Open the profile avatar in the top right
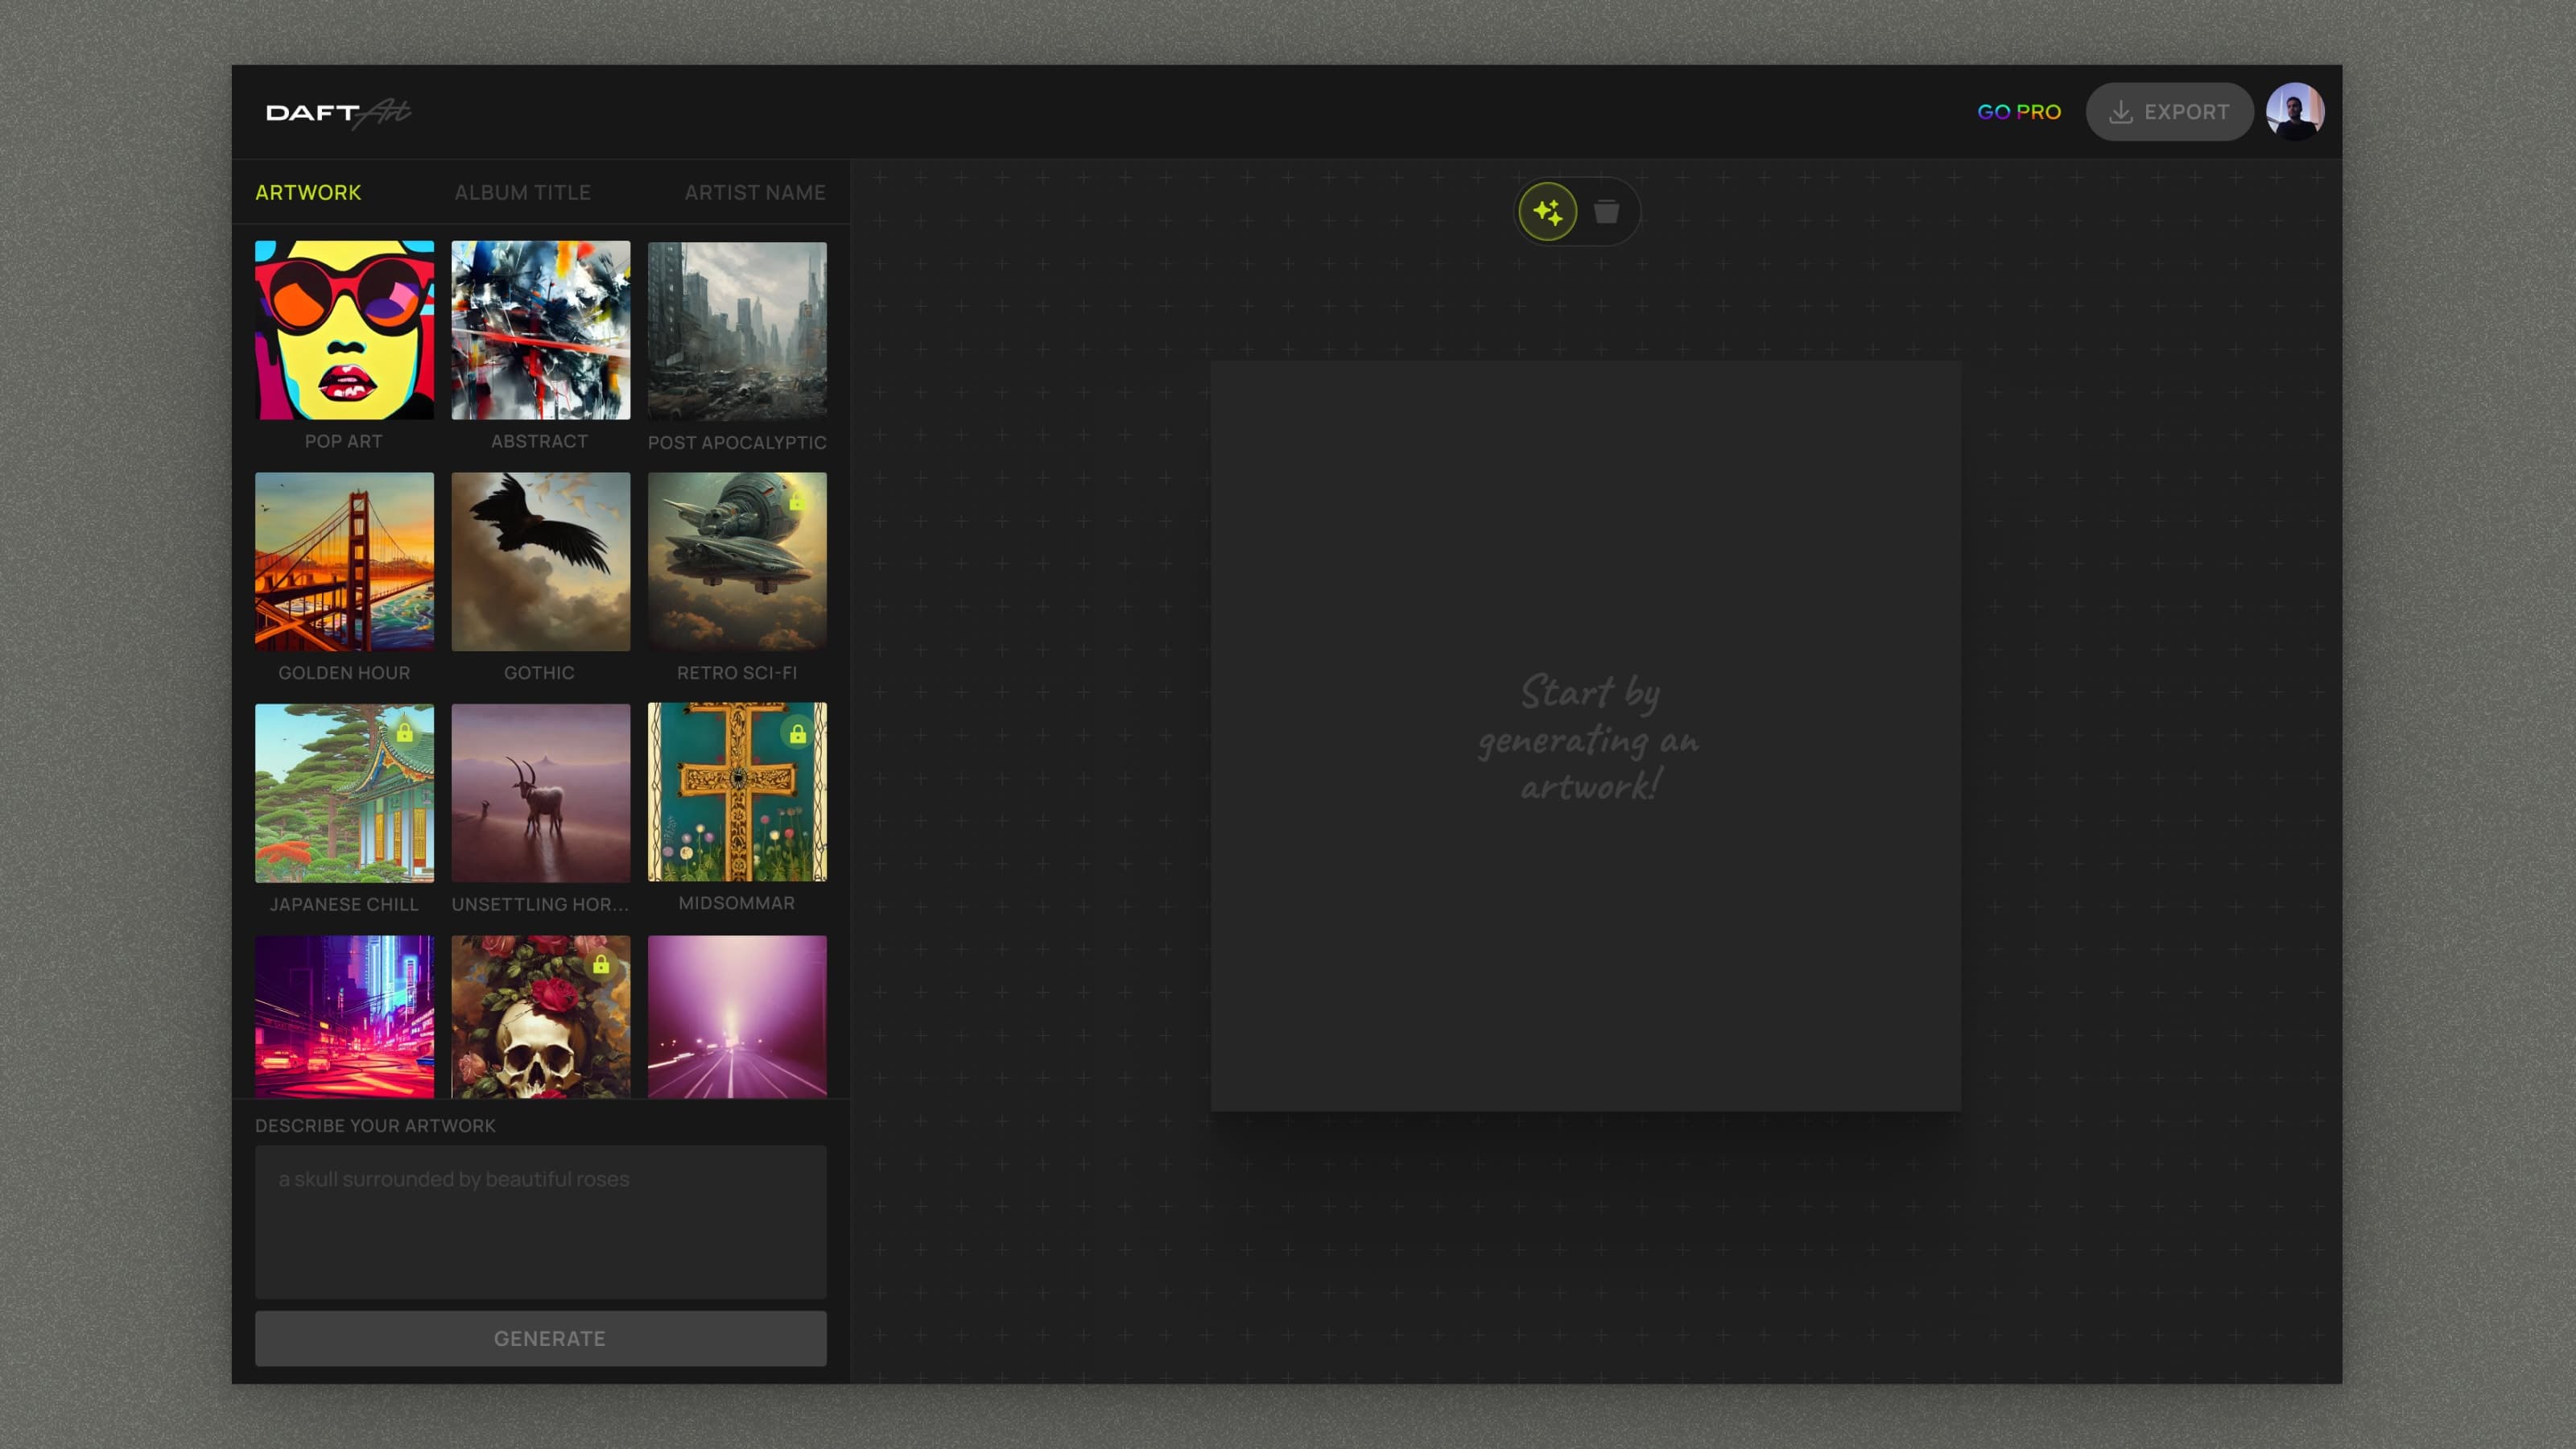The width and height of the screenshot is (2576, 1449). pos(2297,111)
